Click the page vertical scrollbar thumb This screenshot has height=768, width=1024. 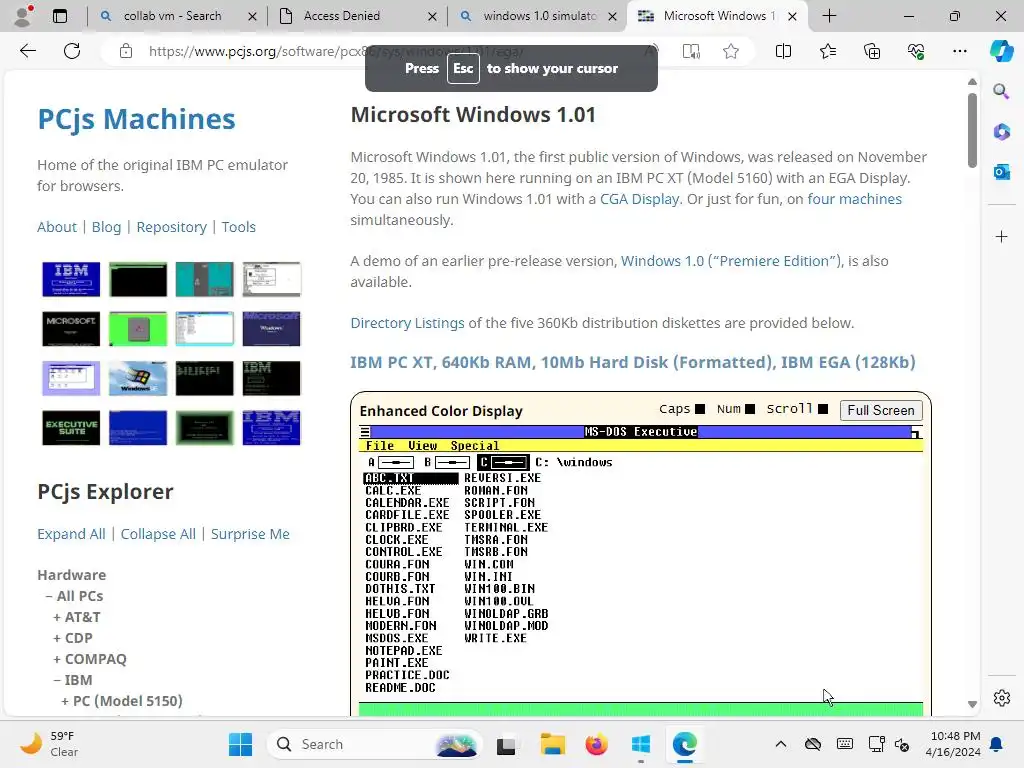point(972,129)
